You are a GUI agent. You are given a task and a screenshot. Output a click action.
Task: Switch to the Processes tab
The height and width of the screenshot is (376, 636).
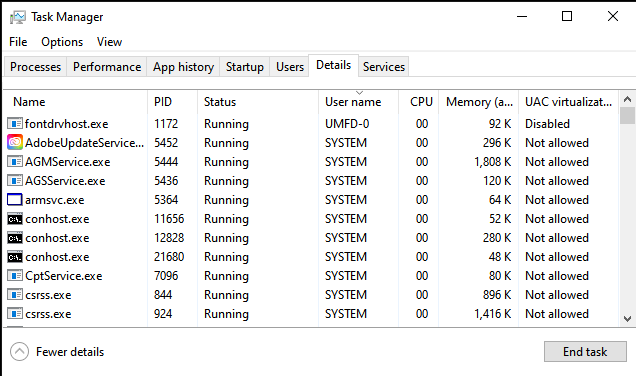pyautogui.click(x=35, y=67)
